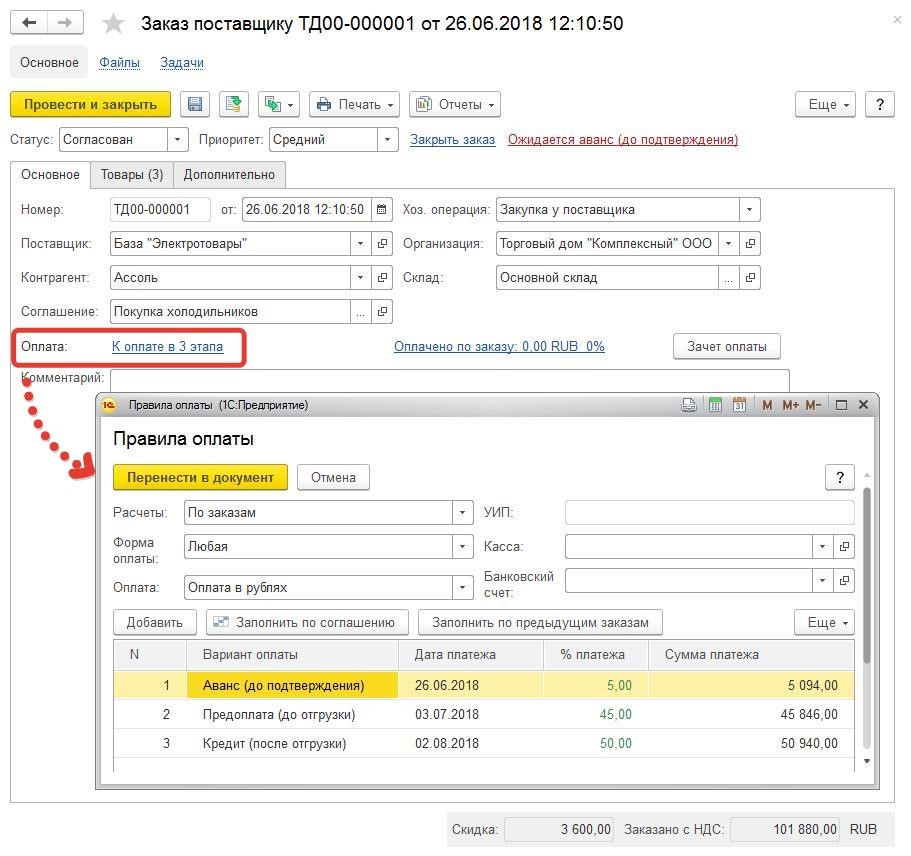
Task: Save the document with the floppy disk icon
Action: click(195, 104)
